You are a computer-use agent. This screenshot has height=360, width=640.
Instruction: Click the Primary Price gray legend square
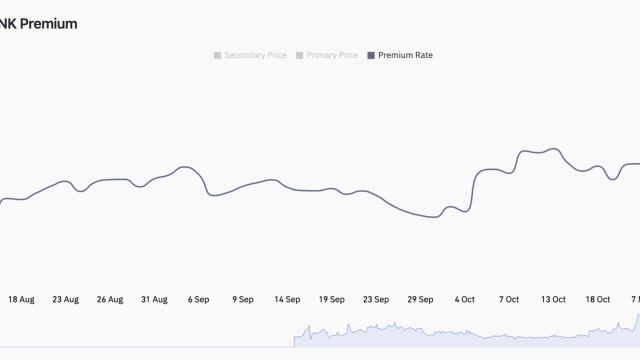click(299, 55)
